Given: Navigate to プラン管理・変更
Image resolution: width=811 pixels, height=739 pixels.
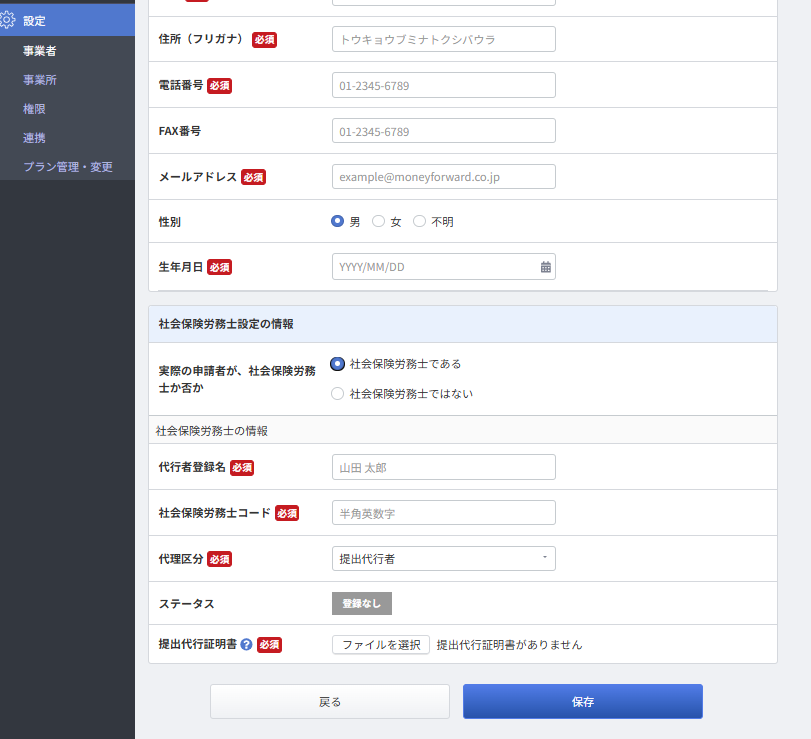Looking at the screenshot, I should [67, 167].
